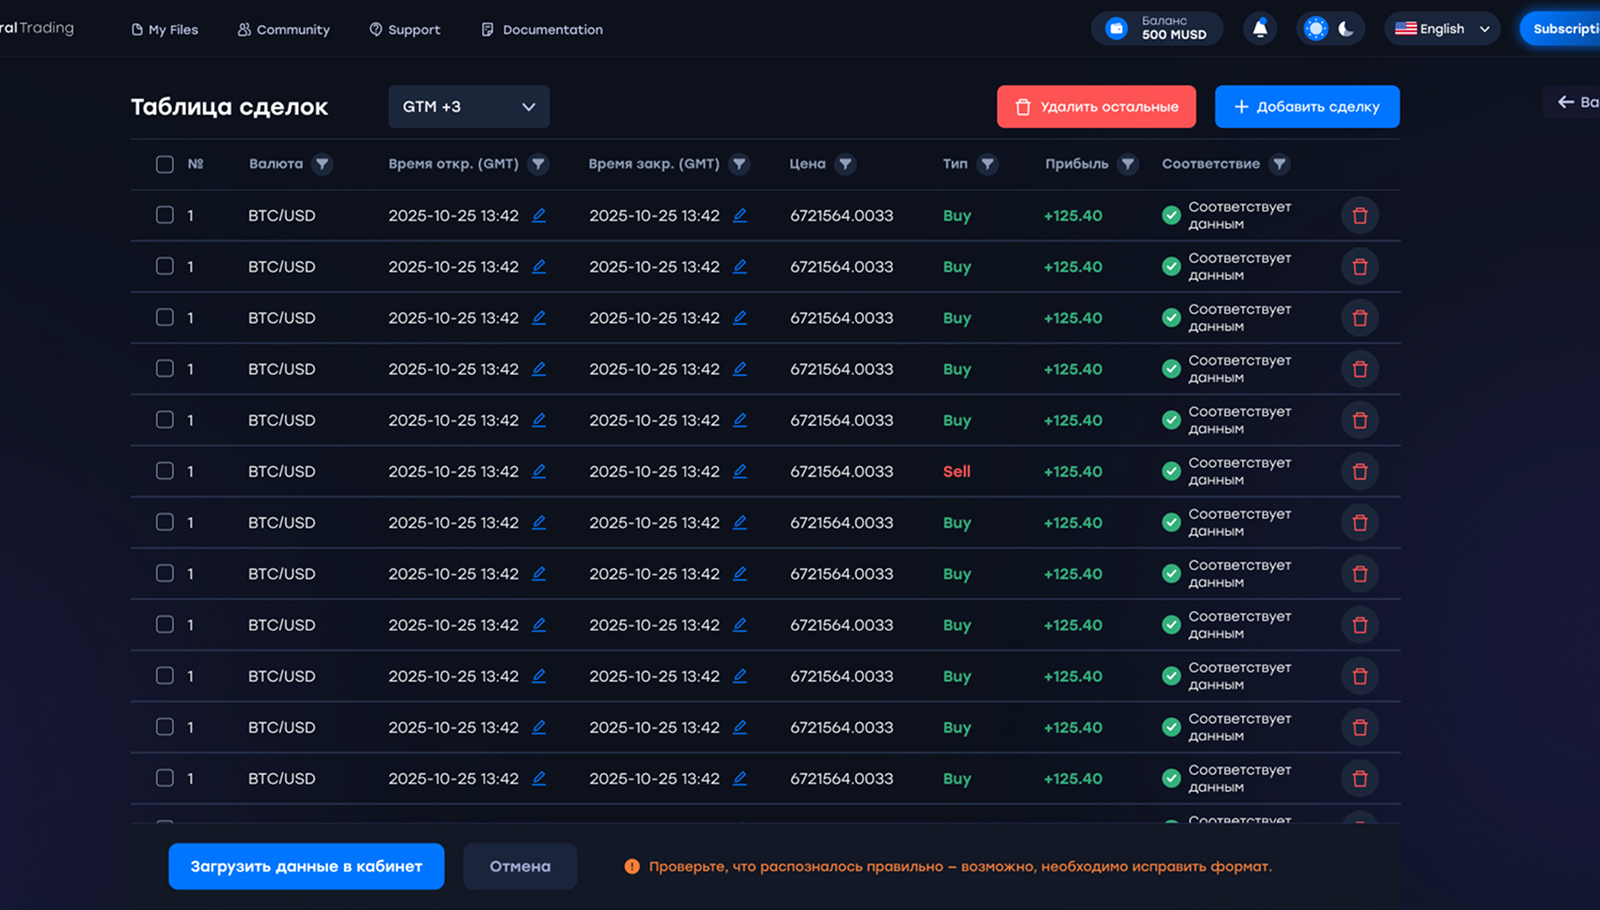Tick the checkbox of the first table row

pyautogui.click(x=165, y=215)
